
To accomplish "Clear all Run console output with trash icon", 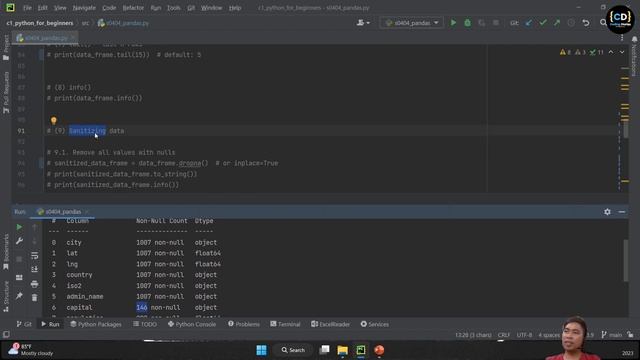I will (35, 298).
